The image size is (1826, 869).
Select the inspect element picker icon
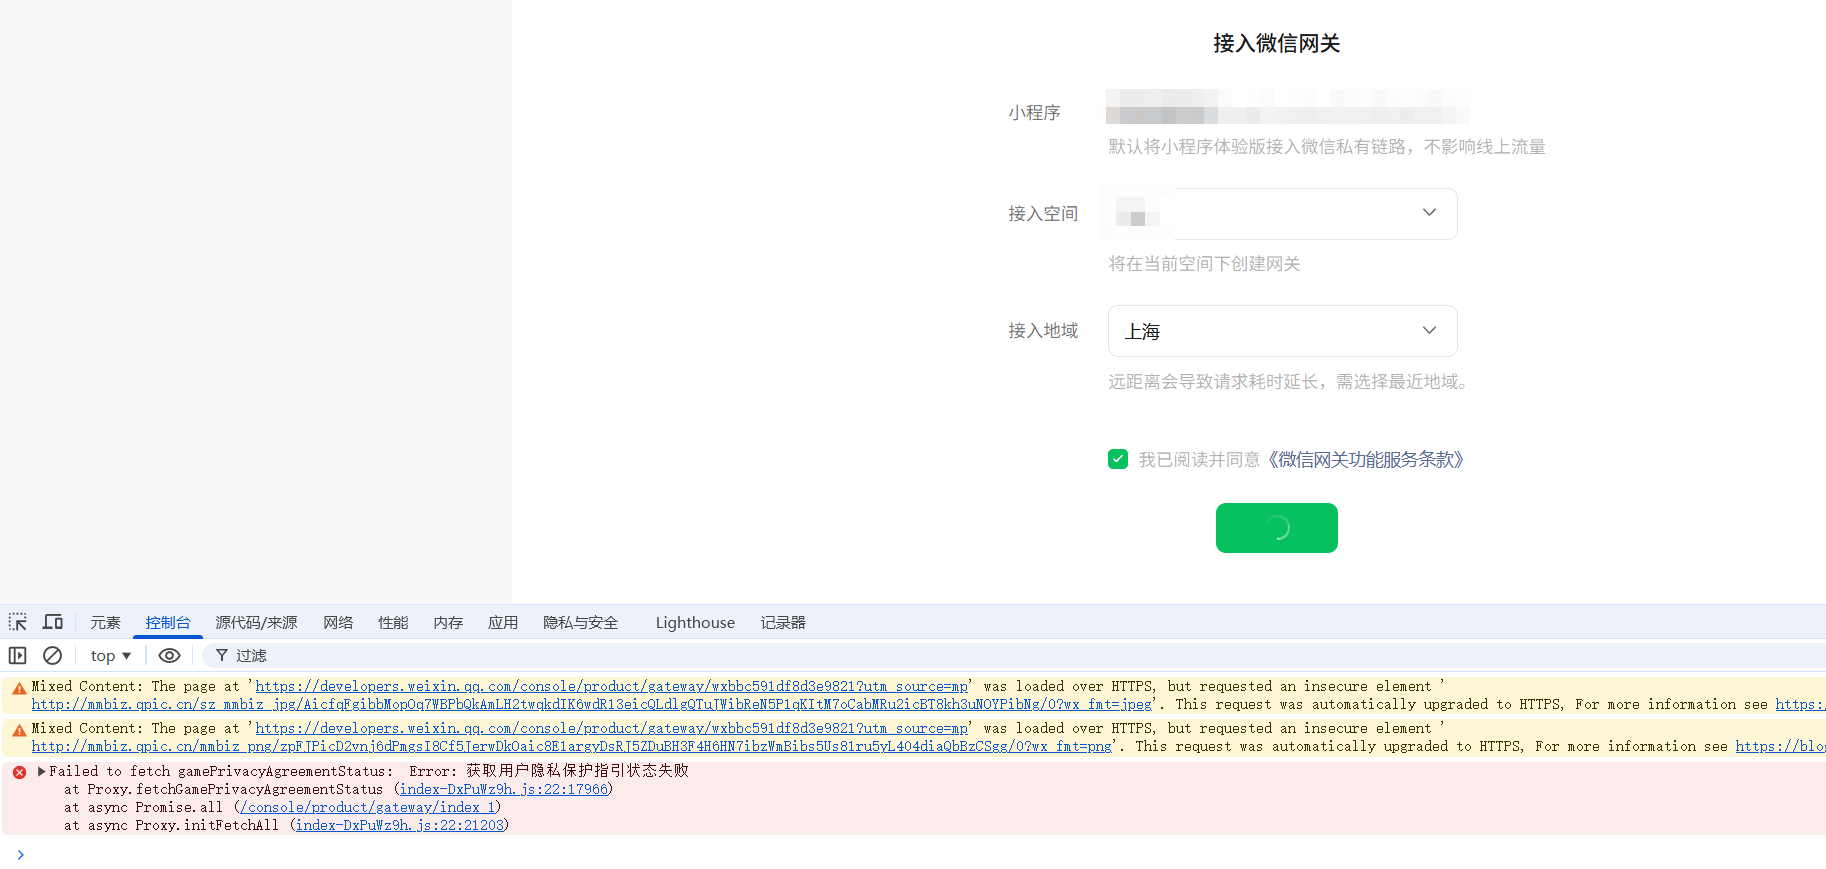18,622
